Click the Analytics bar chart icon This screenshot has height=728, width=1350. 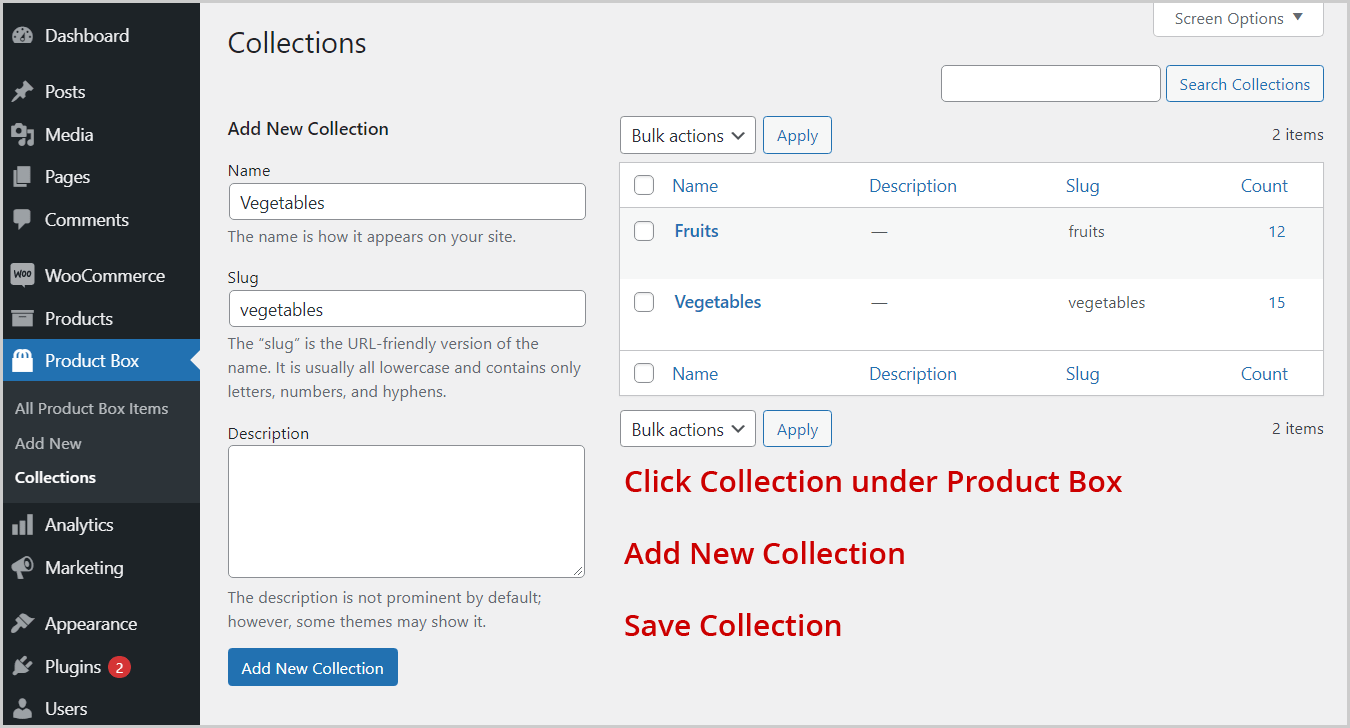23,525
